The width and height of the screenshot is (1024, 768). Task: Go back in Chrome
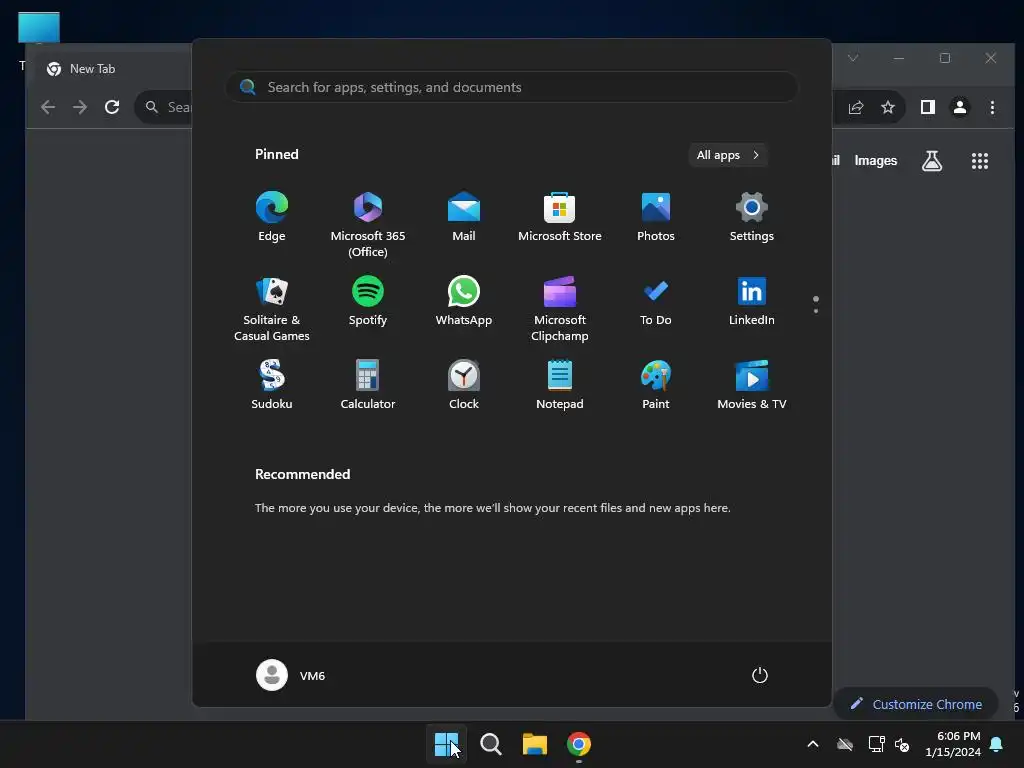(x=48, y=107)
